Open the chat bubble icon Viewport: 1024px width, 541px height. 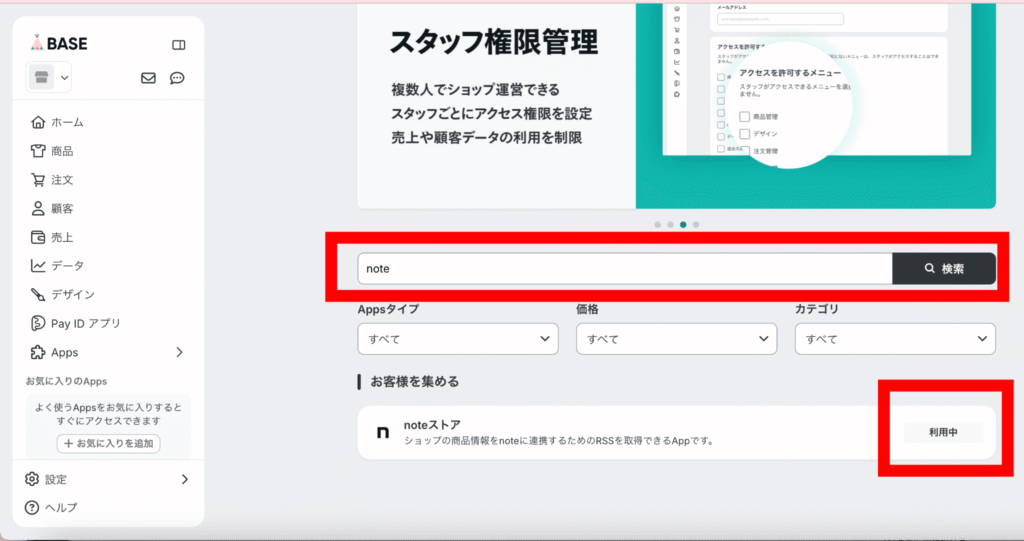pyautogui.click(x=177, y=78)
